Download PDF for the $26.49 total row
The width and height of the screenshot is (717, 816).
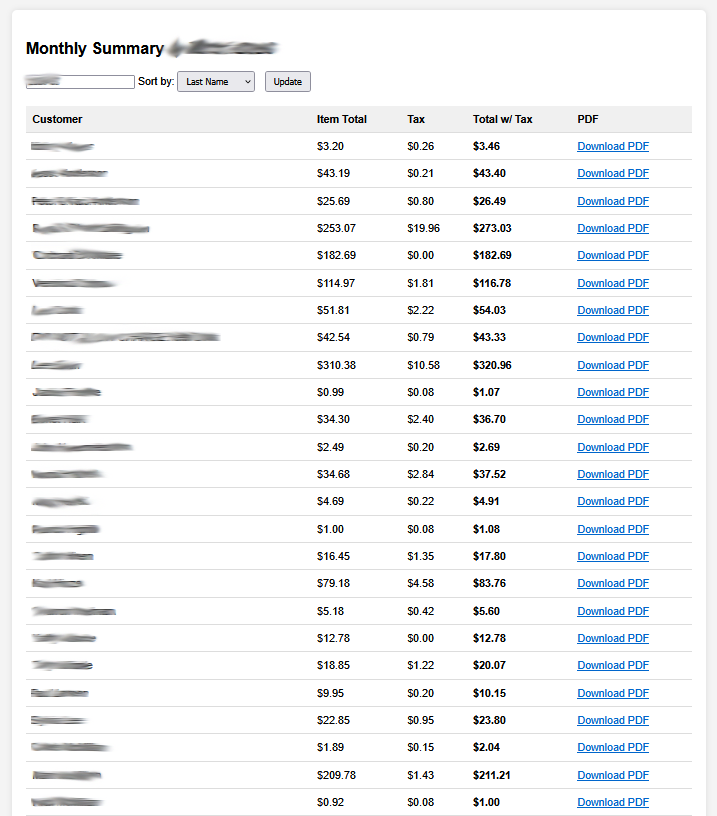click(x=613, y=201)
